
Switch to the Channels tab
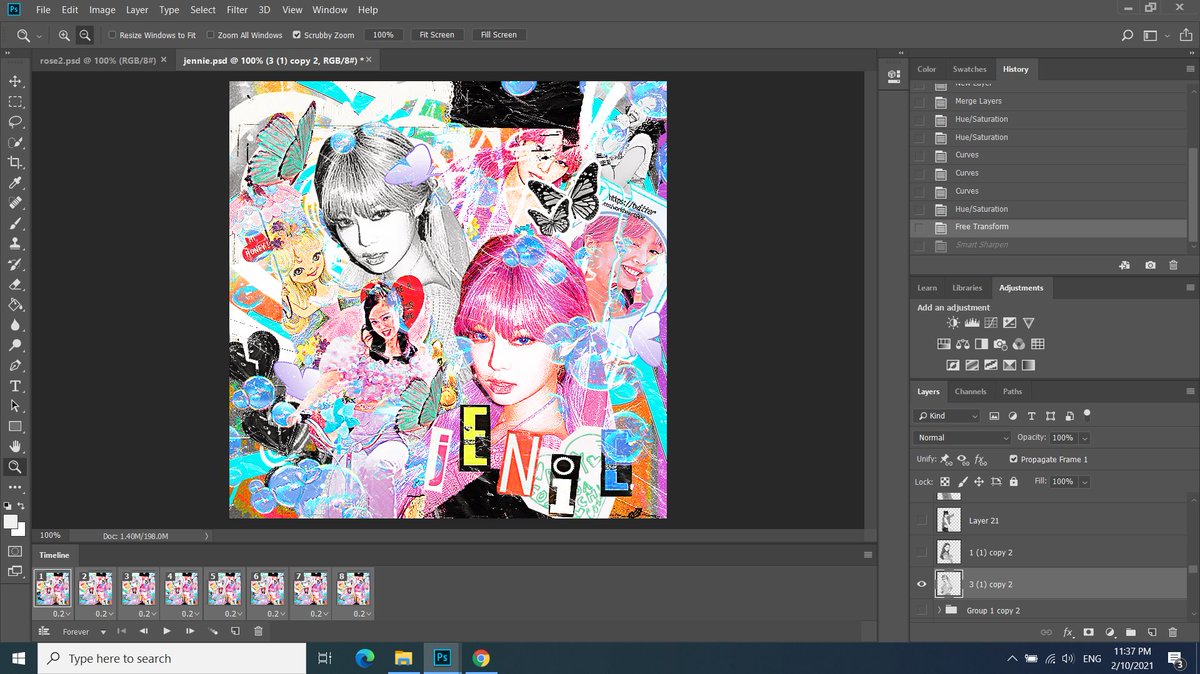click(x=969, y=391)
